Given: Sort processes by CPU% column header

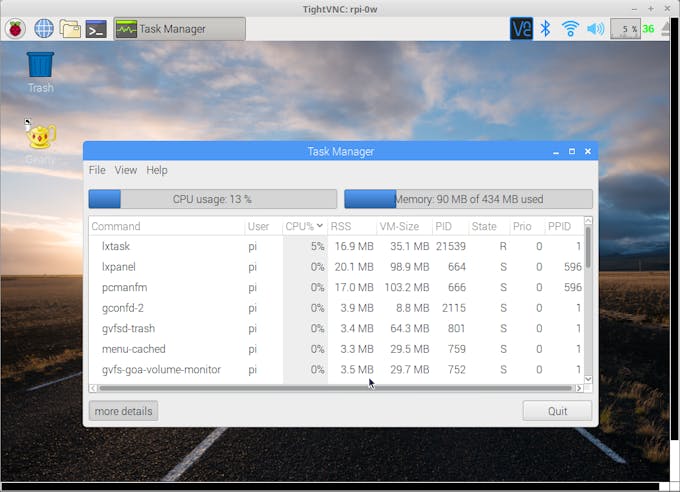Looking at the screenshot, I should pos(304,226).
